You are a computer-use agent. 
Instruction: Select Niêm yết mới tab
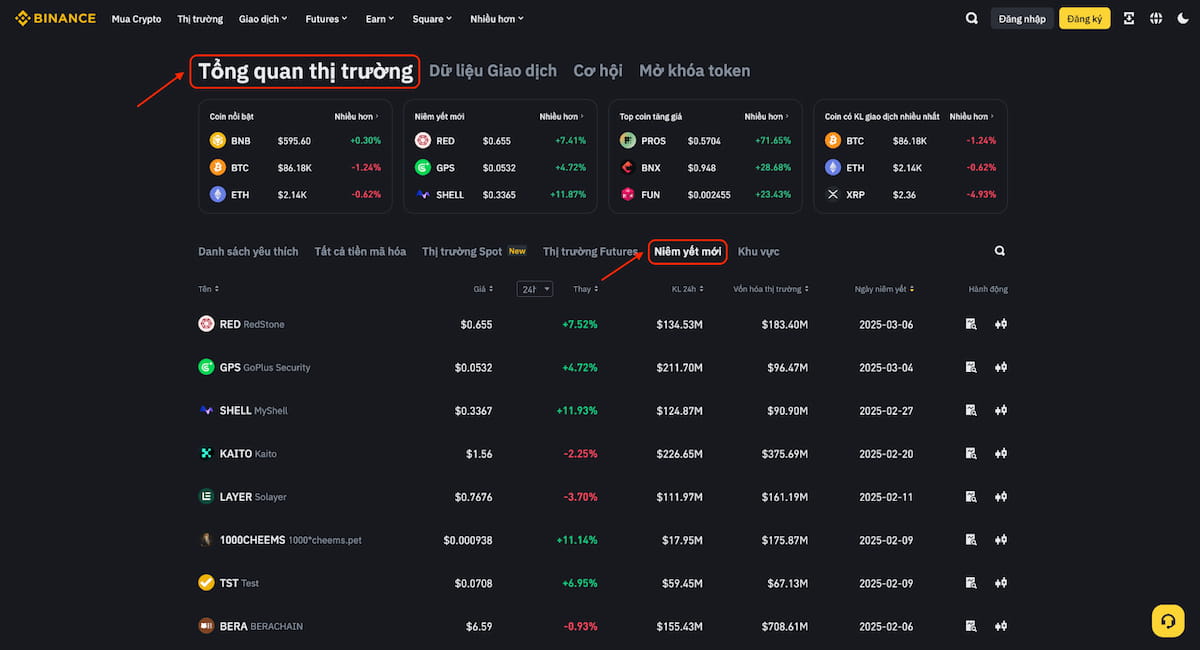click(688, 252)
